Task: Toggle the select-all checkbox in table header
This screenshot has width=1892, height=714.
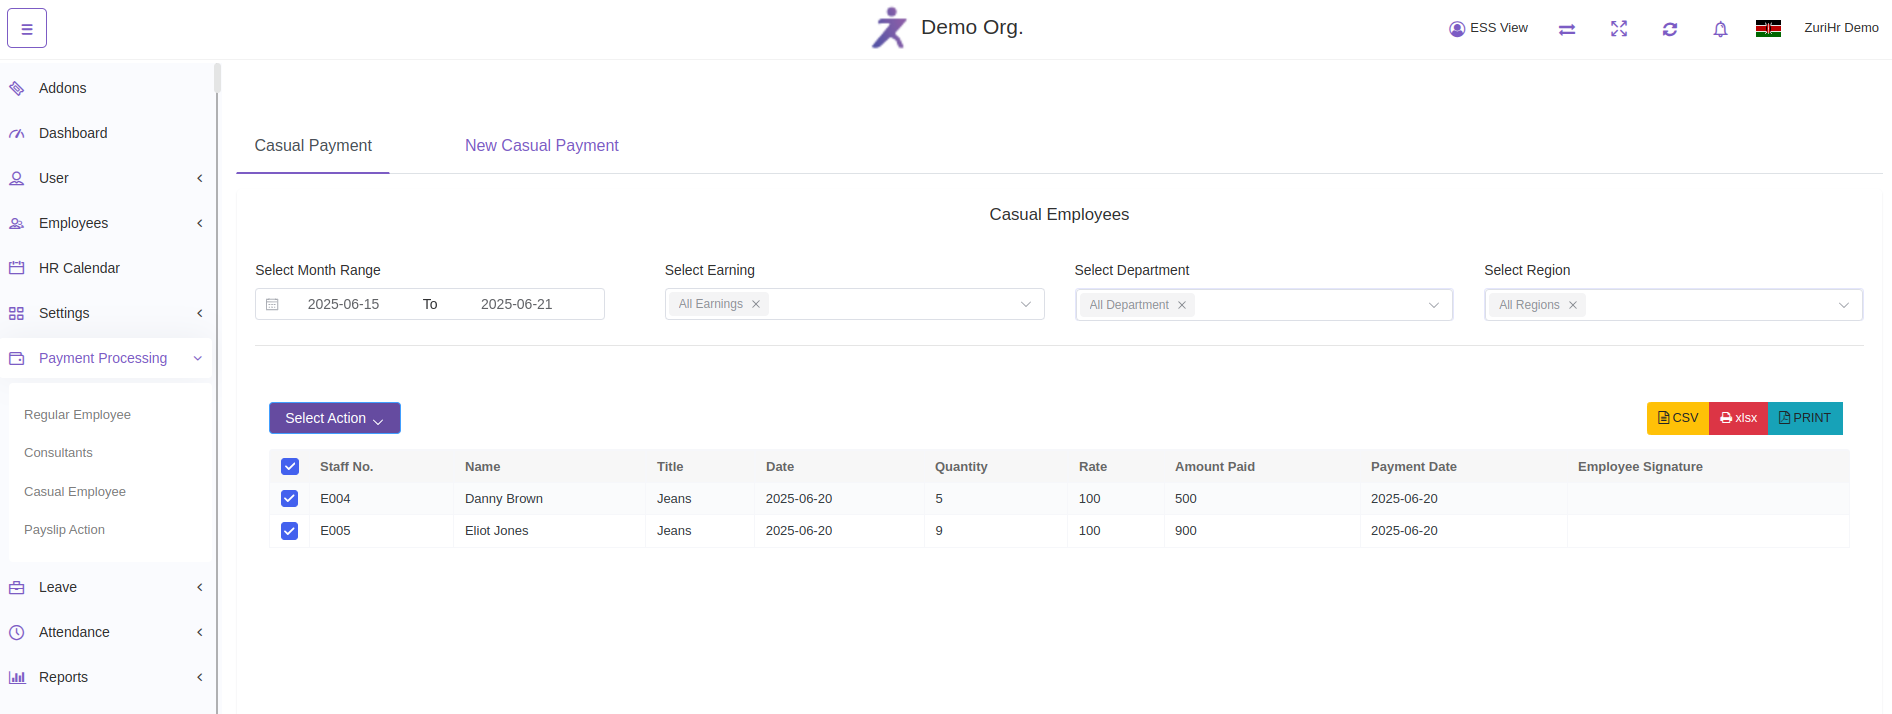Action: tap(290, 466)
